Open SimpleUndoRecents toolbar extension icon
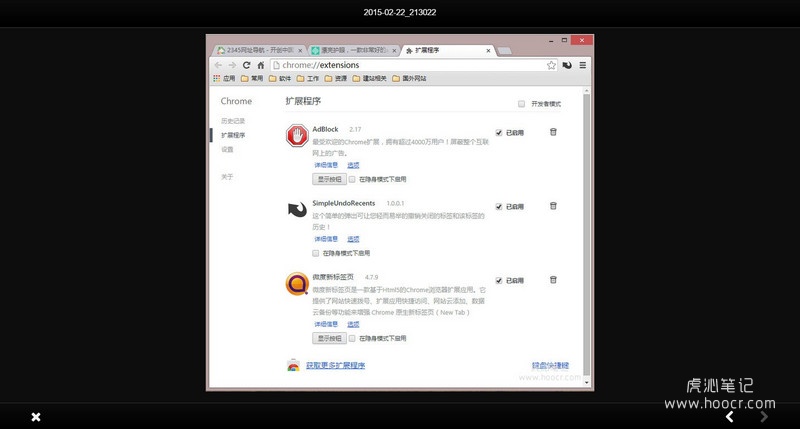 tap(567, 65)
